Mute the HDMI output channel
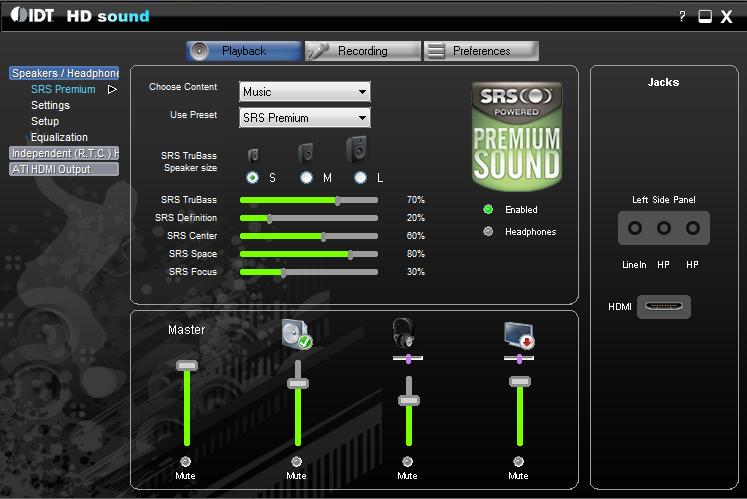Screen dimensions: 747x499 [x=518, y=461]
